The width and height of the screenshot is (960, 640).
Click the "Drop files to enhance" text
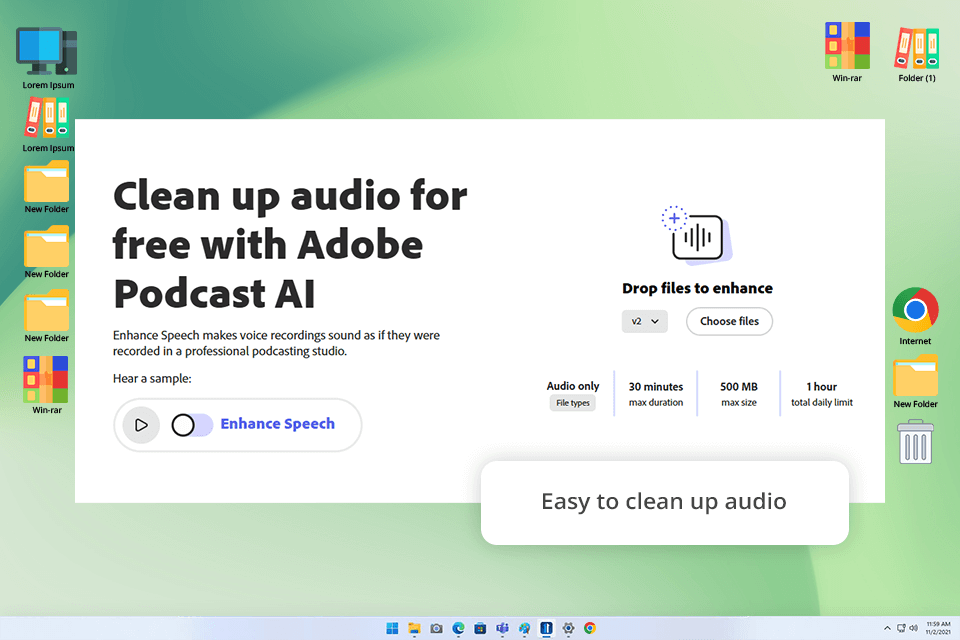pos(697,288)
